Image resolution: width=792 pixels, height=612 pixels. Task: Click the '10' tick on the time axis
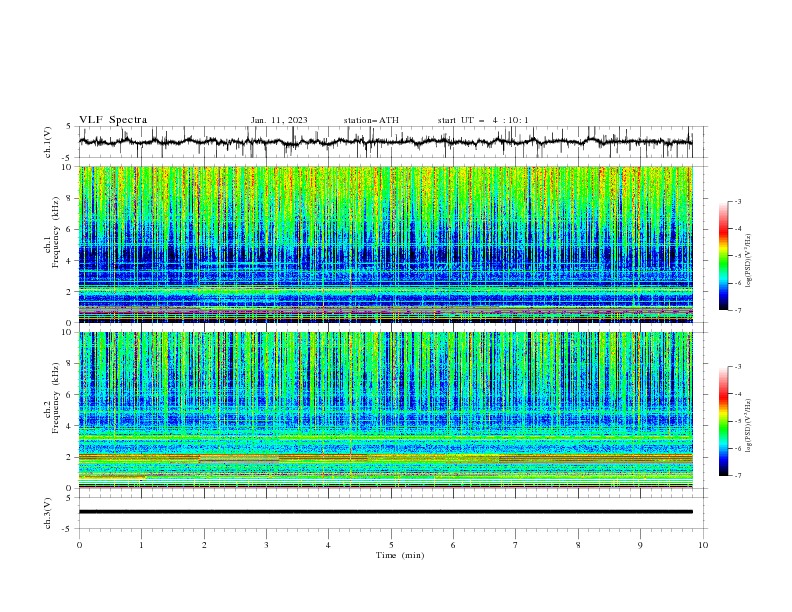pos(703,545)
